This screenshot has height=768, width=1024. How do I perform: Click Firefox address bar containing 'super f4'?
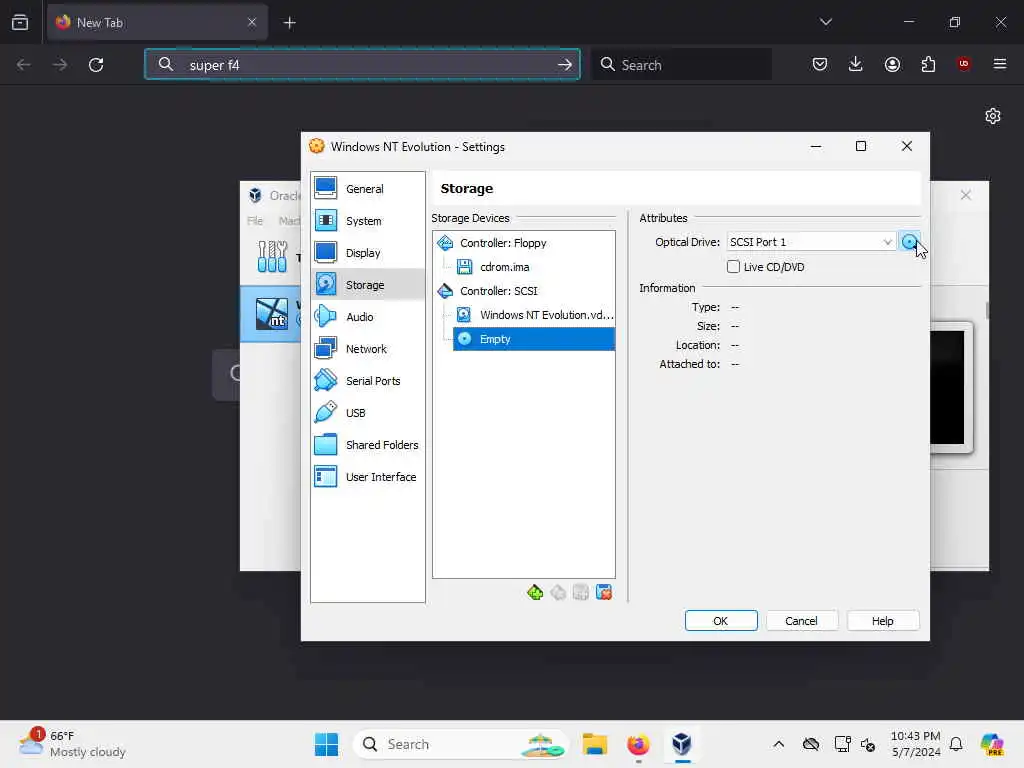[x=362, y=65]
